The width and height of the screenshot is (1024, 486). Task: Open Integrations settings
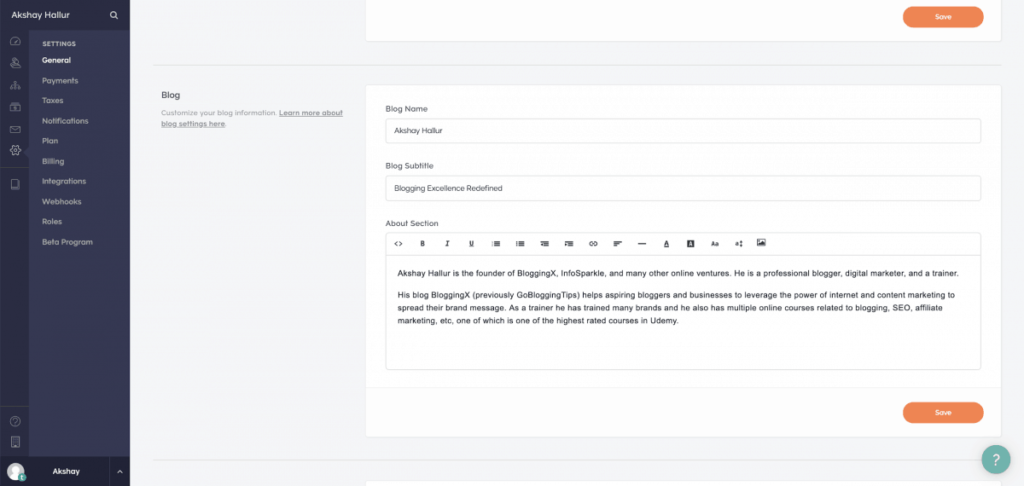(64, 181)
